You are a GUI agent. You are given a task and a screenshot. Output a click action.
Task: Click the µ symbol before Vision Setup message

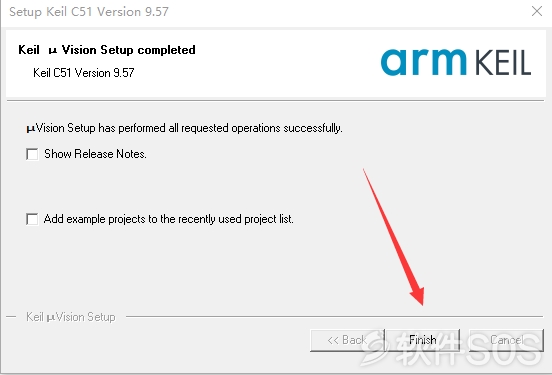[31, 129]
